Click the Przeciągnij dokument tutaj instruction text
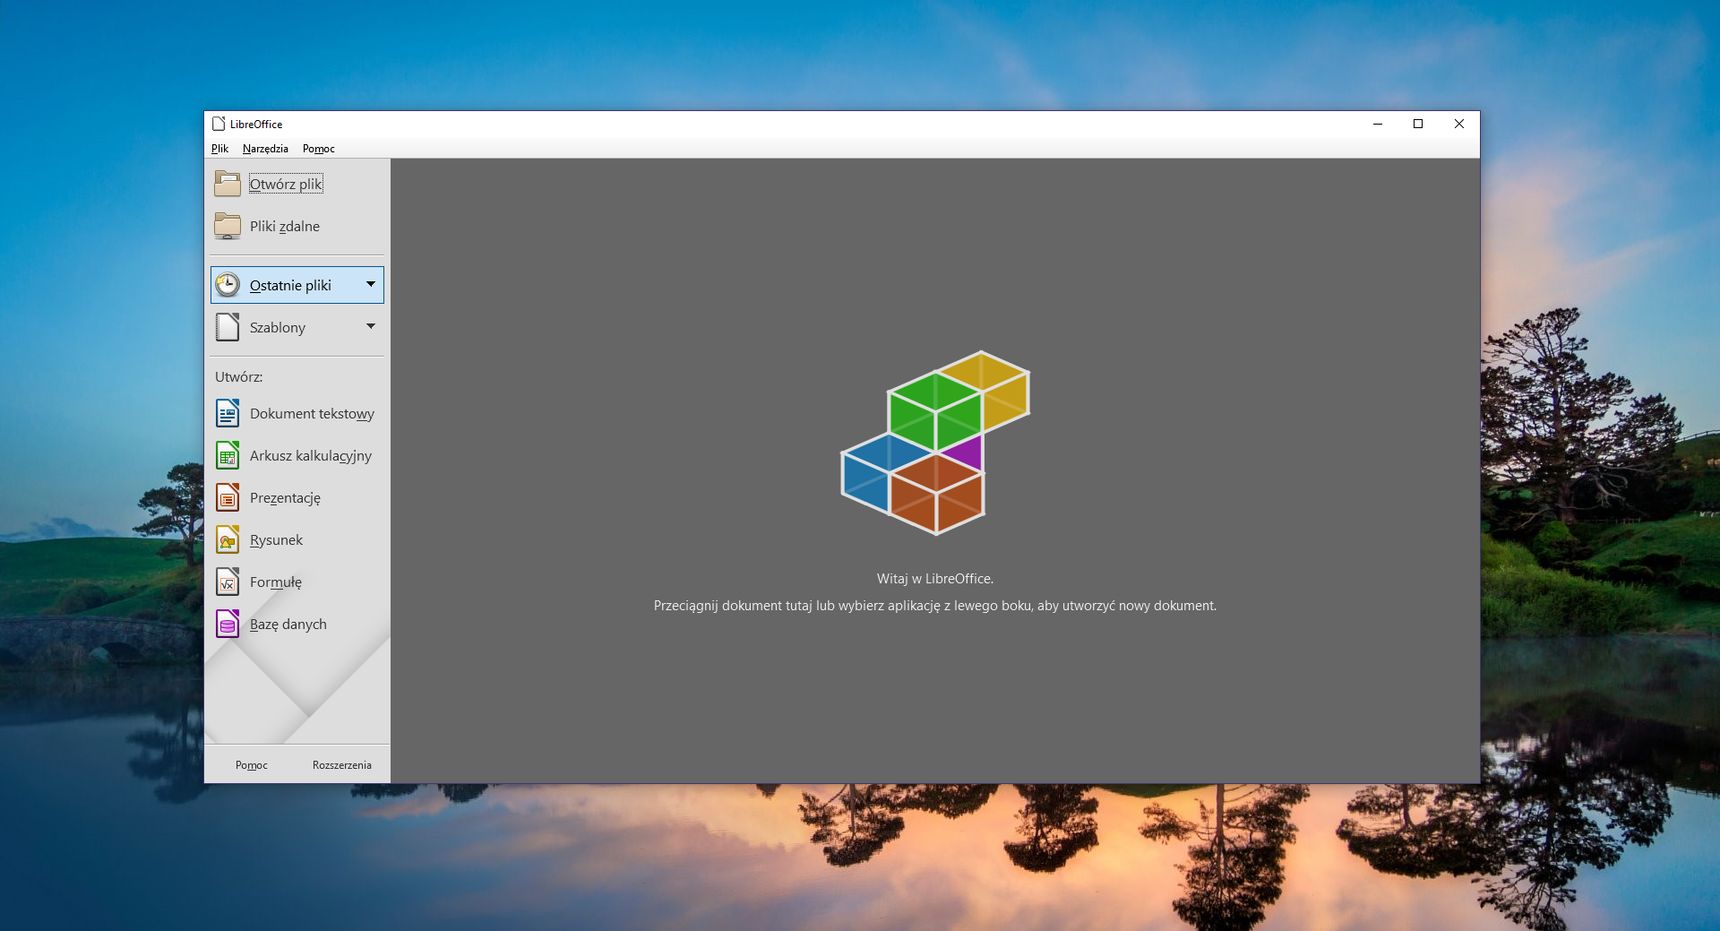Screen dimensions: 1720x931 (935, 606)
